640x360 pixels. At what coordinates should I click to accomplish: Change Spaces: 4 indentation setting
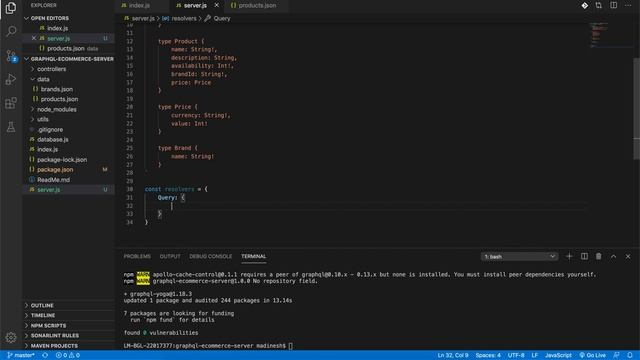tap(488, 355)
